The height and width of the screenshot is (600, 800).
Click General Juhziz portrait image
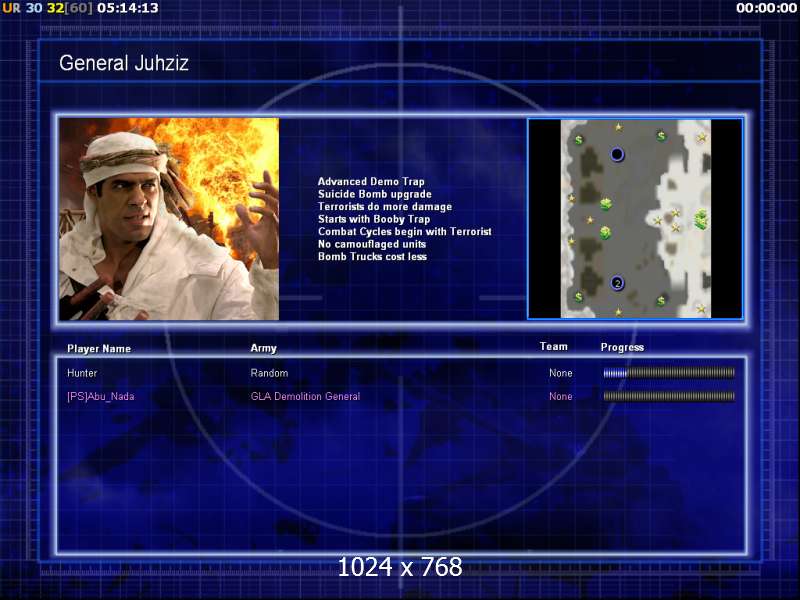tap(169, 219)
